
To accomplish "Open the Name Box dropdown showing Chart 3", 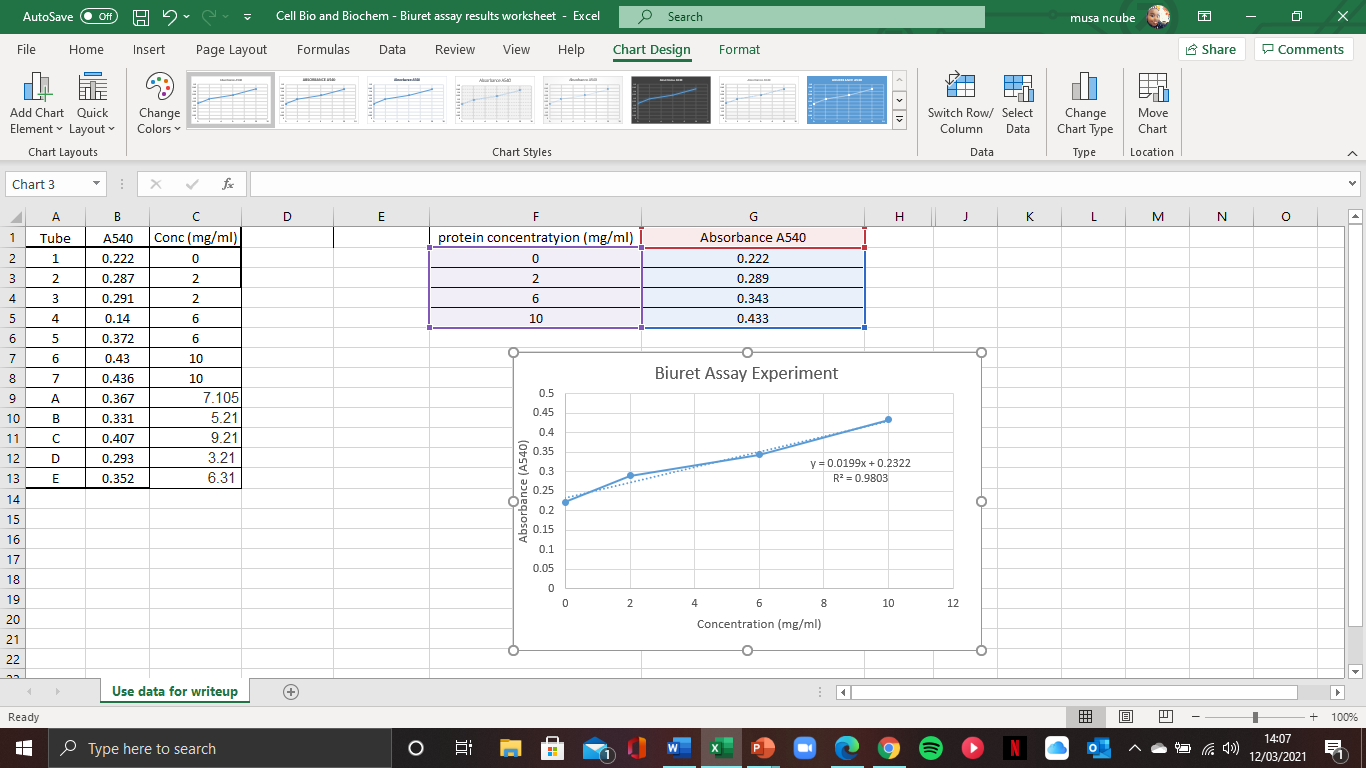I will click(97, 184).
